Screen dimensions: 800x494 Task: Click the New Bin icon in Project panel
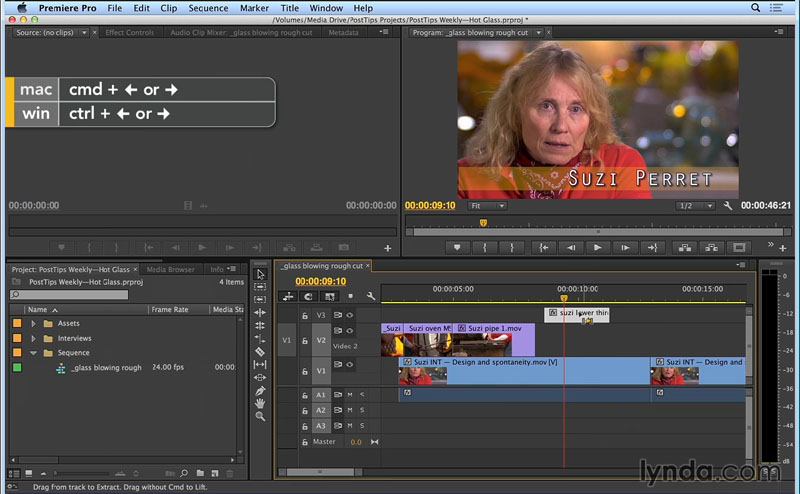point(200,474)
